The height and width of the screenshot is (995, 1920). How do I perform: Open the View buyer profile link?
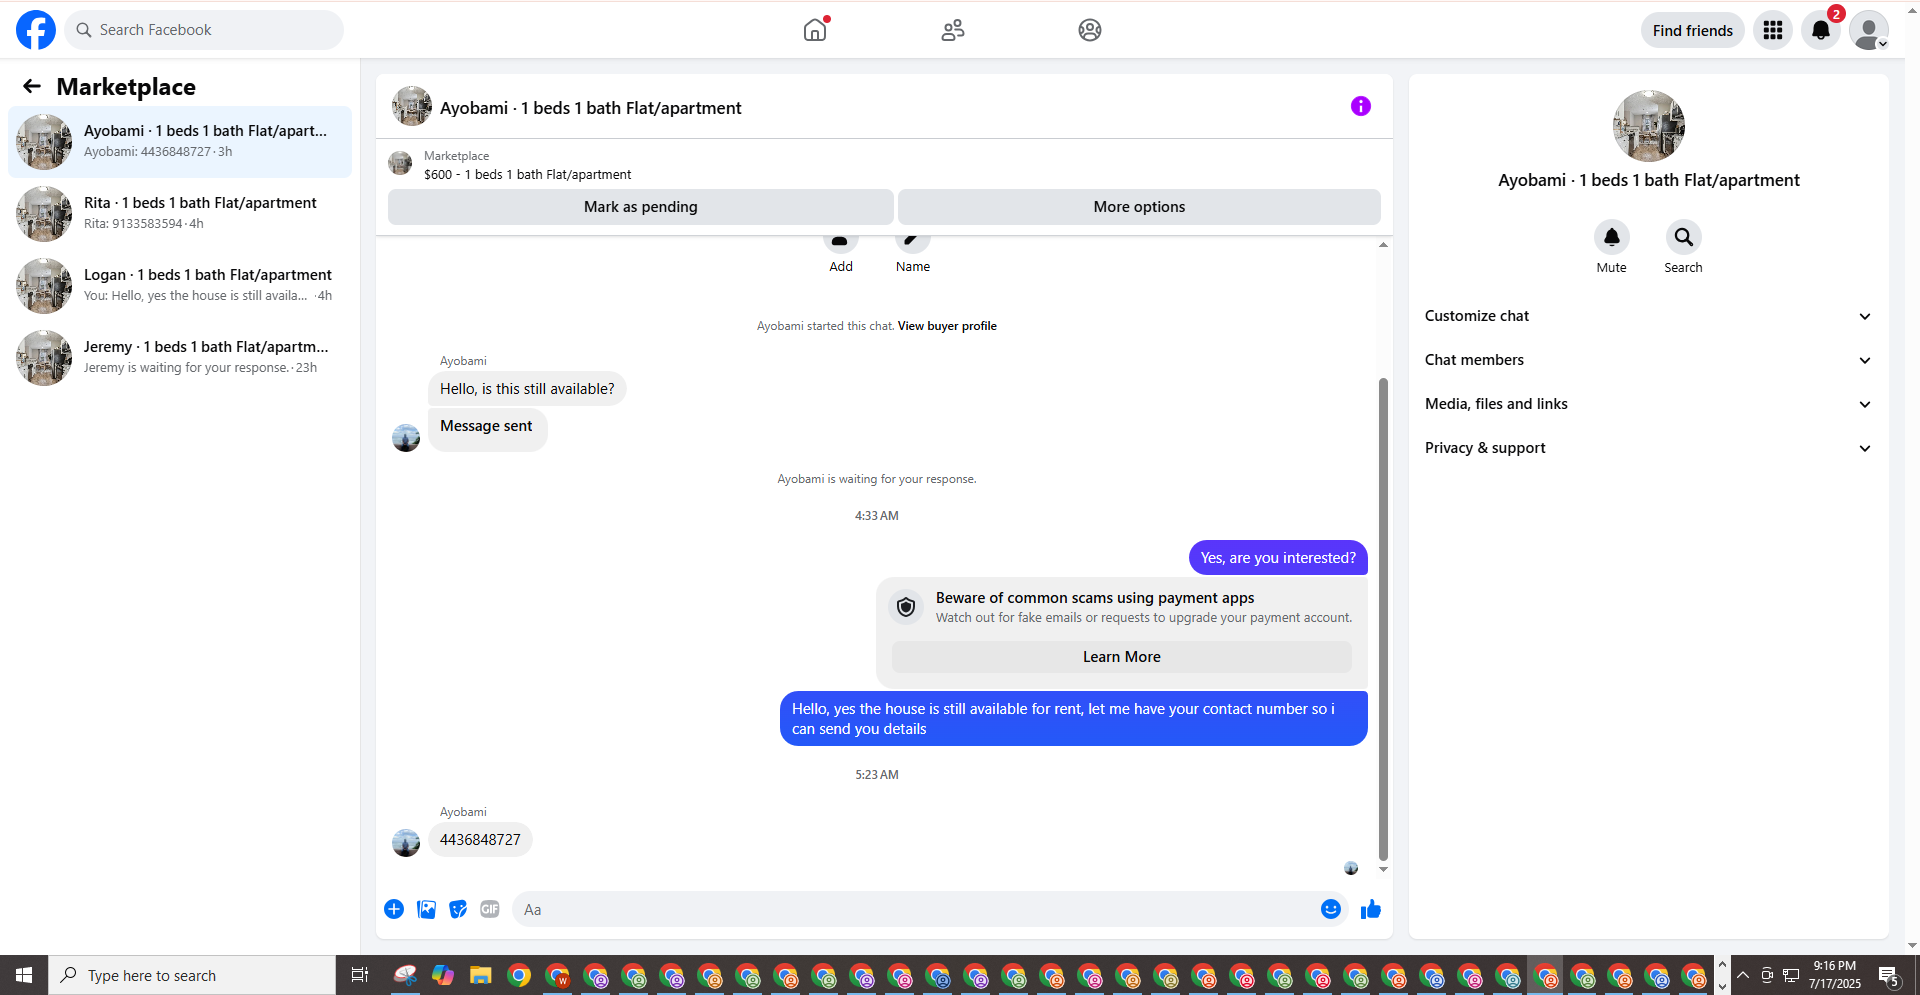[947, 326]
